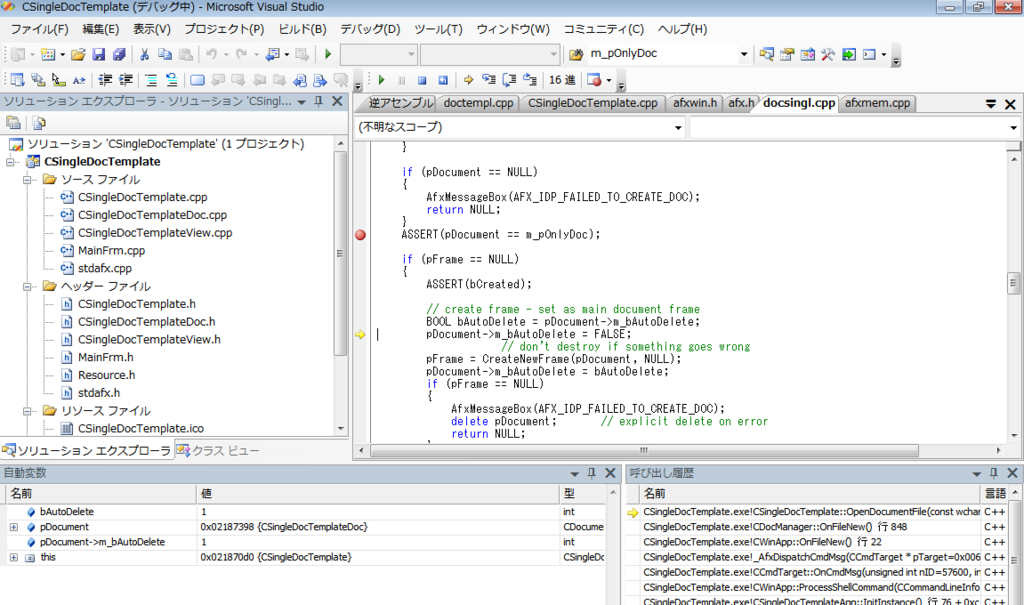Click the Open File folder icon
The image size is (1024, 605).
[x=78, y=54]
